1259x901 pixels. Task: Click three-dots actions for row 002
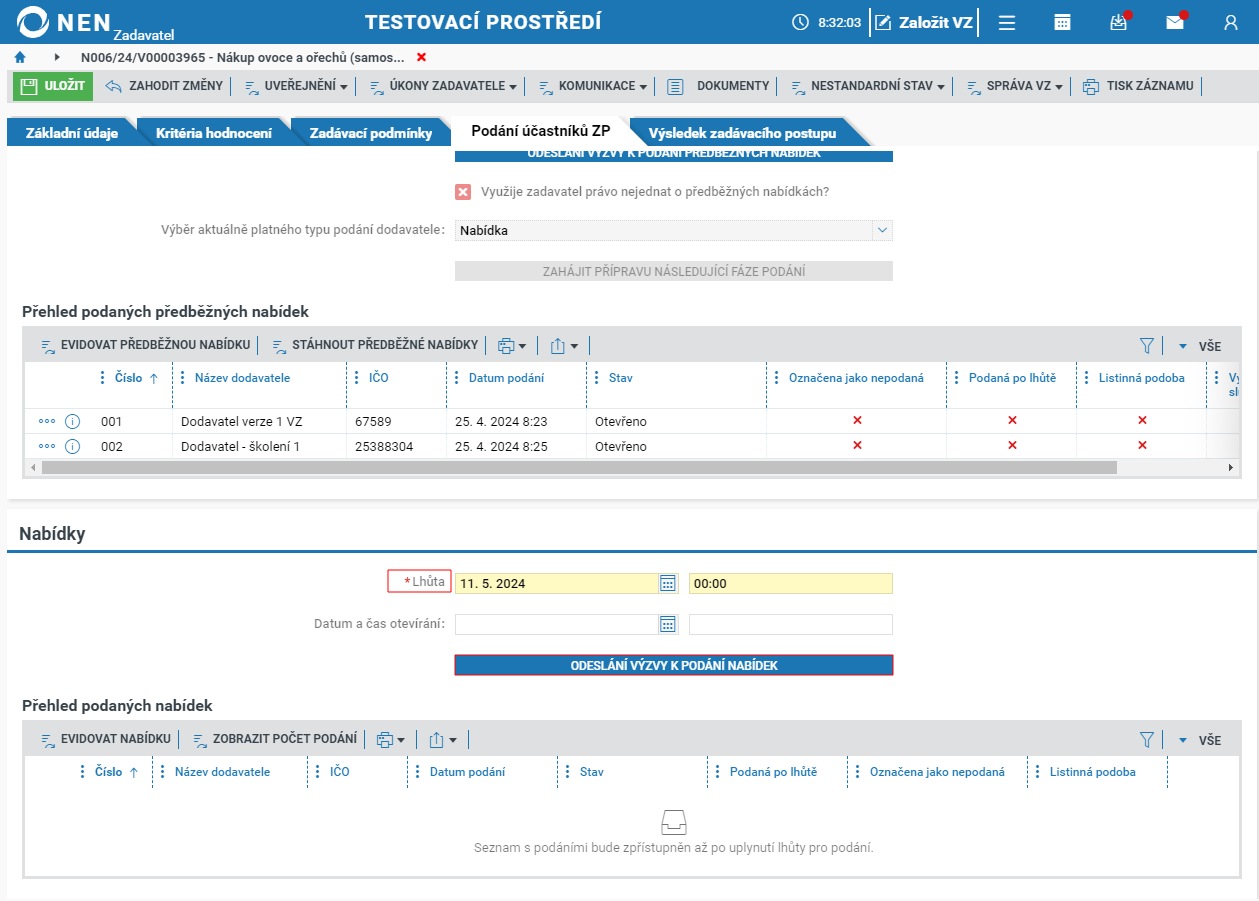[x=47, y=446]
